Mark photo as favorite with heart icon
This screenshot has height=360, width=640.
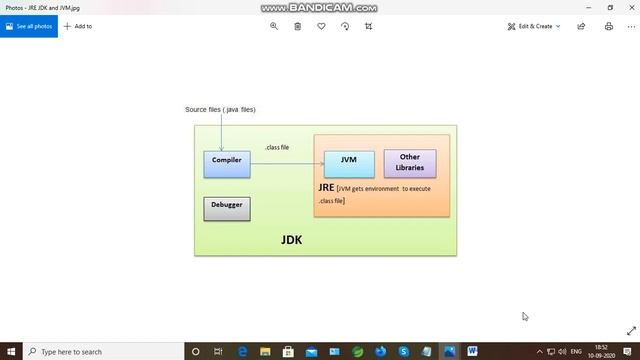(x=321, y=26)
